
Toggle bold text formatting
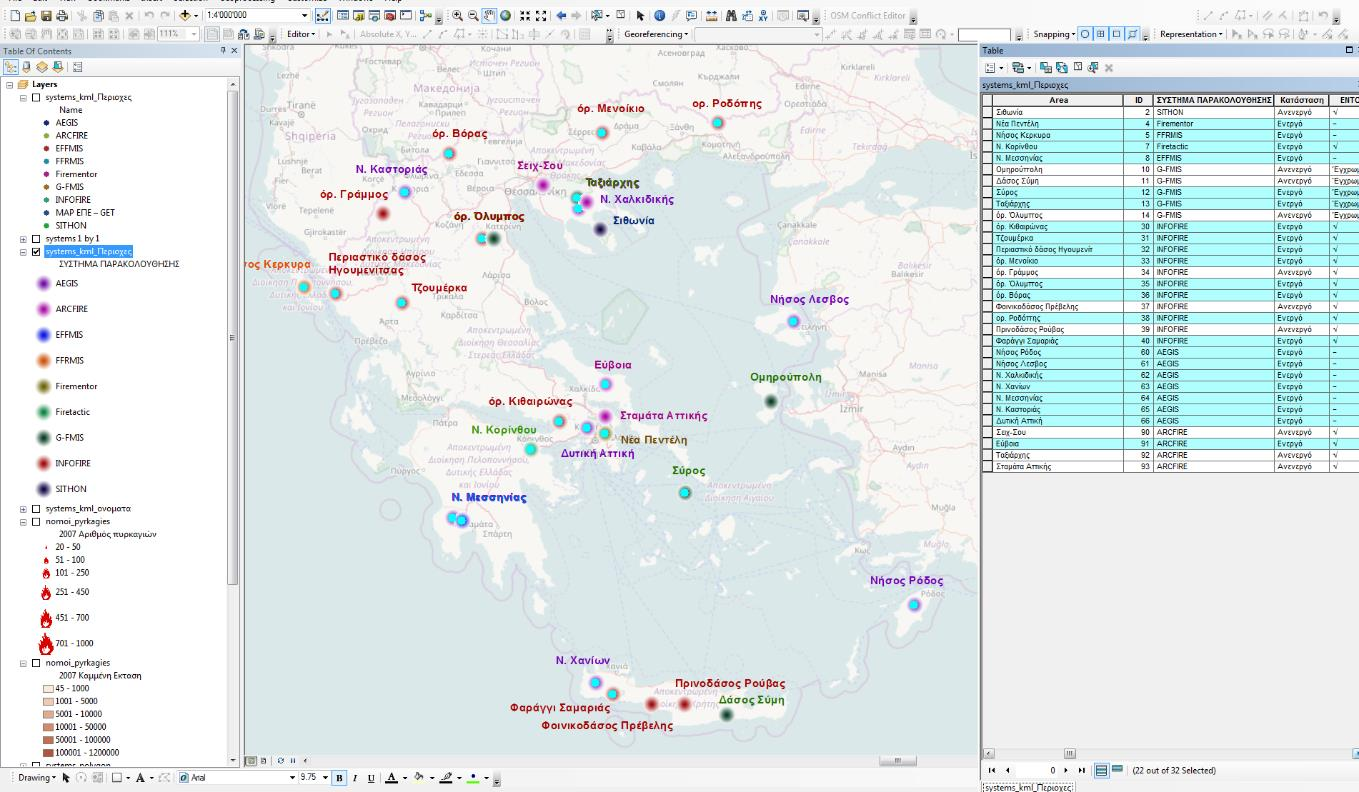click(x=339, y=778)
